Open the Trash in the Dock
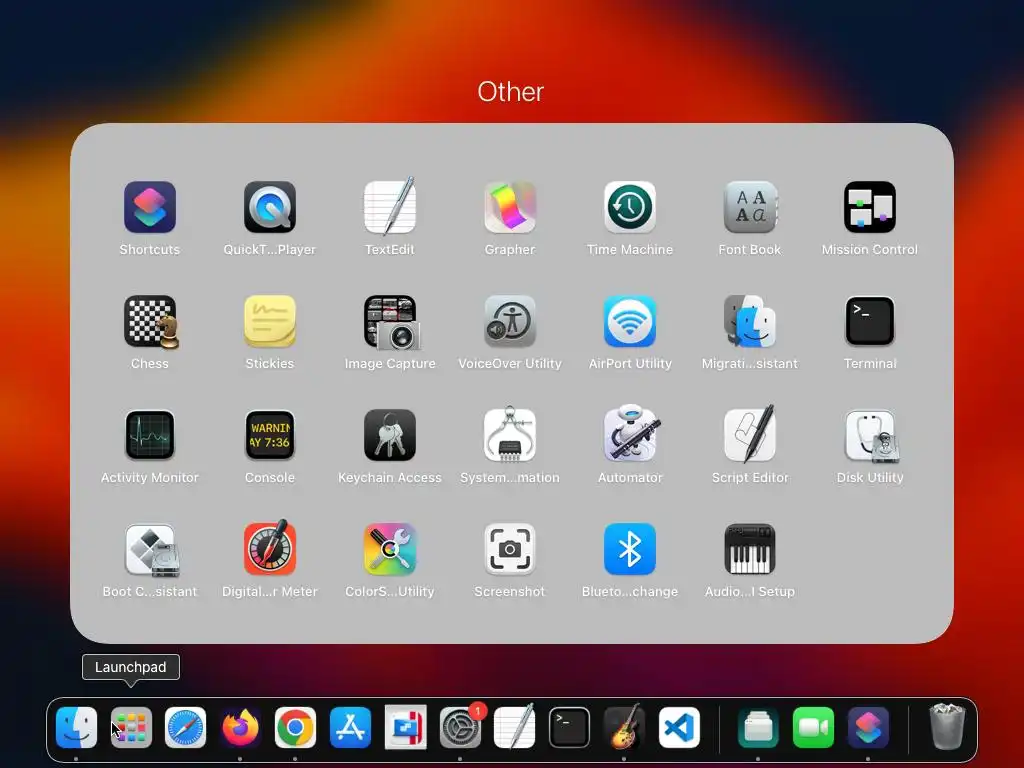 click(947, 726)
